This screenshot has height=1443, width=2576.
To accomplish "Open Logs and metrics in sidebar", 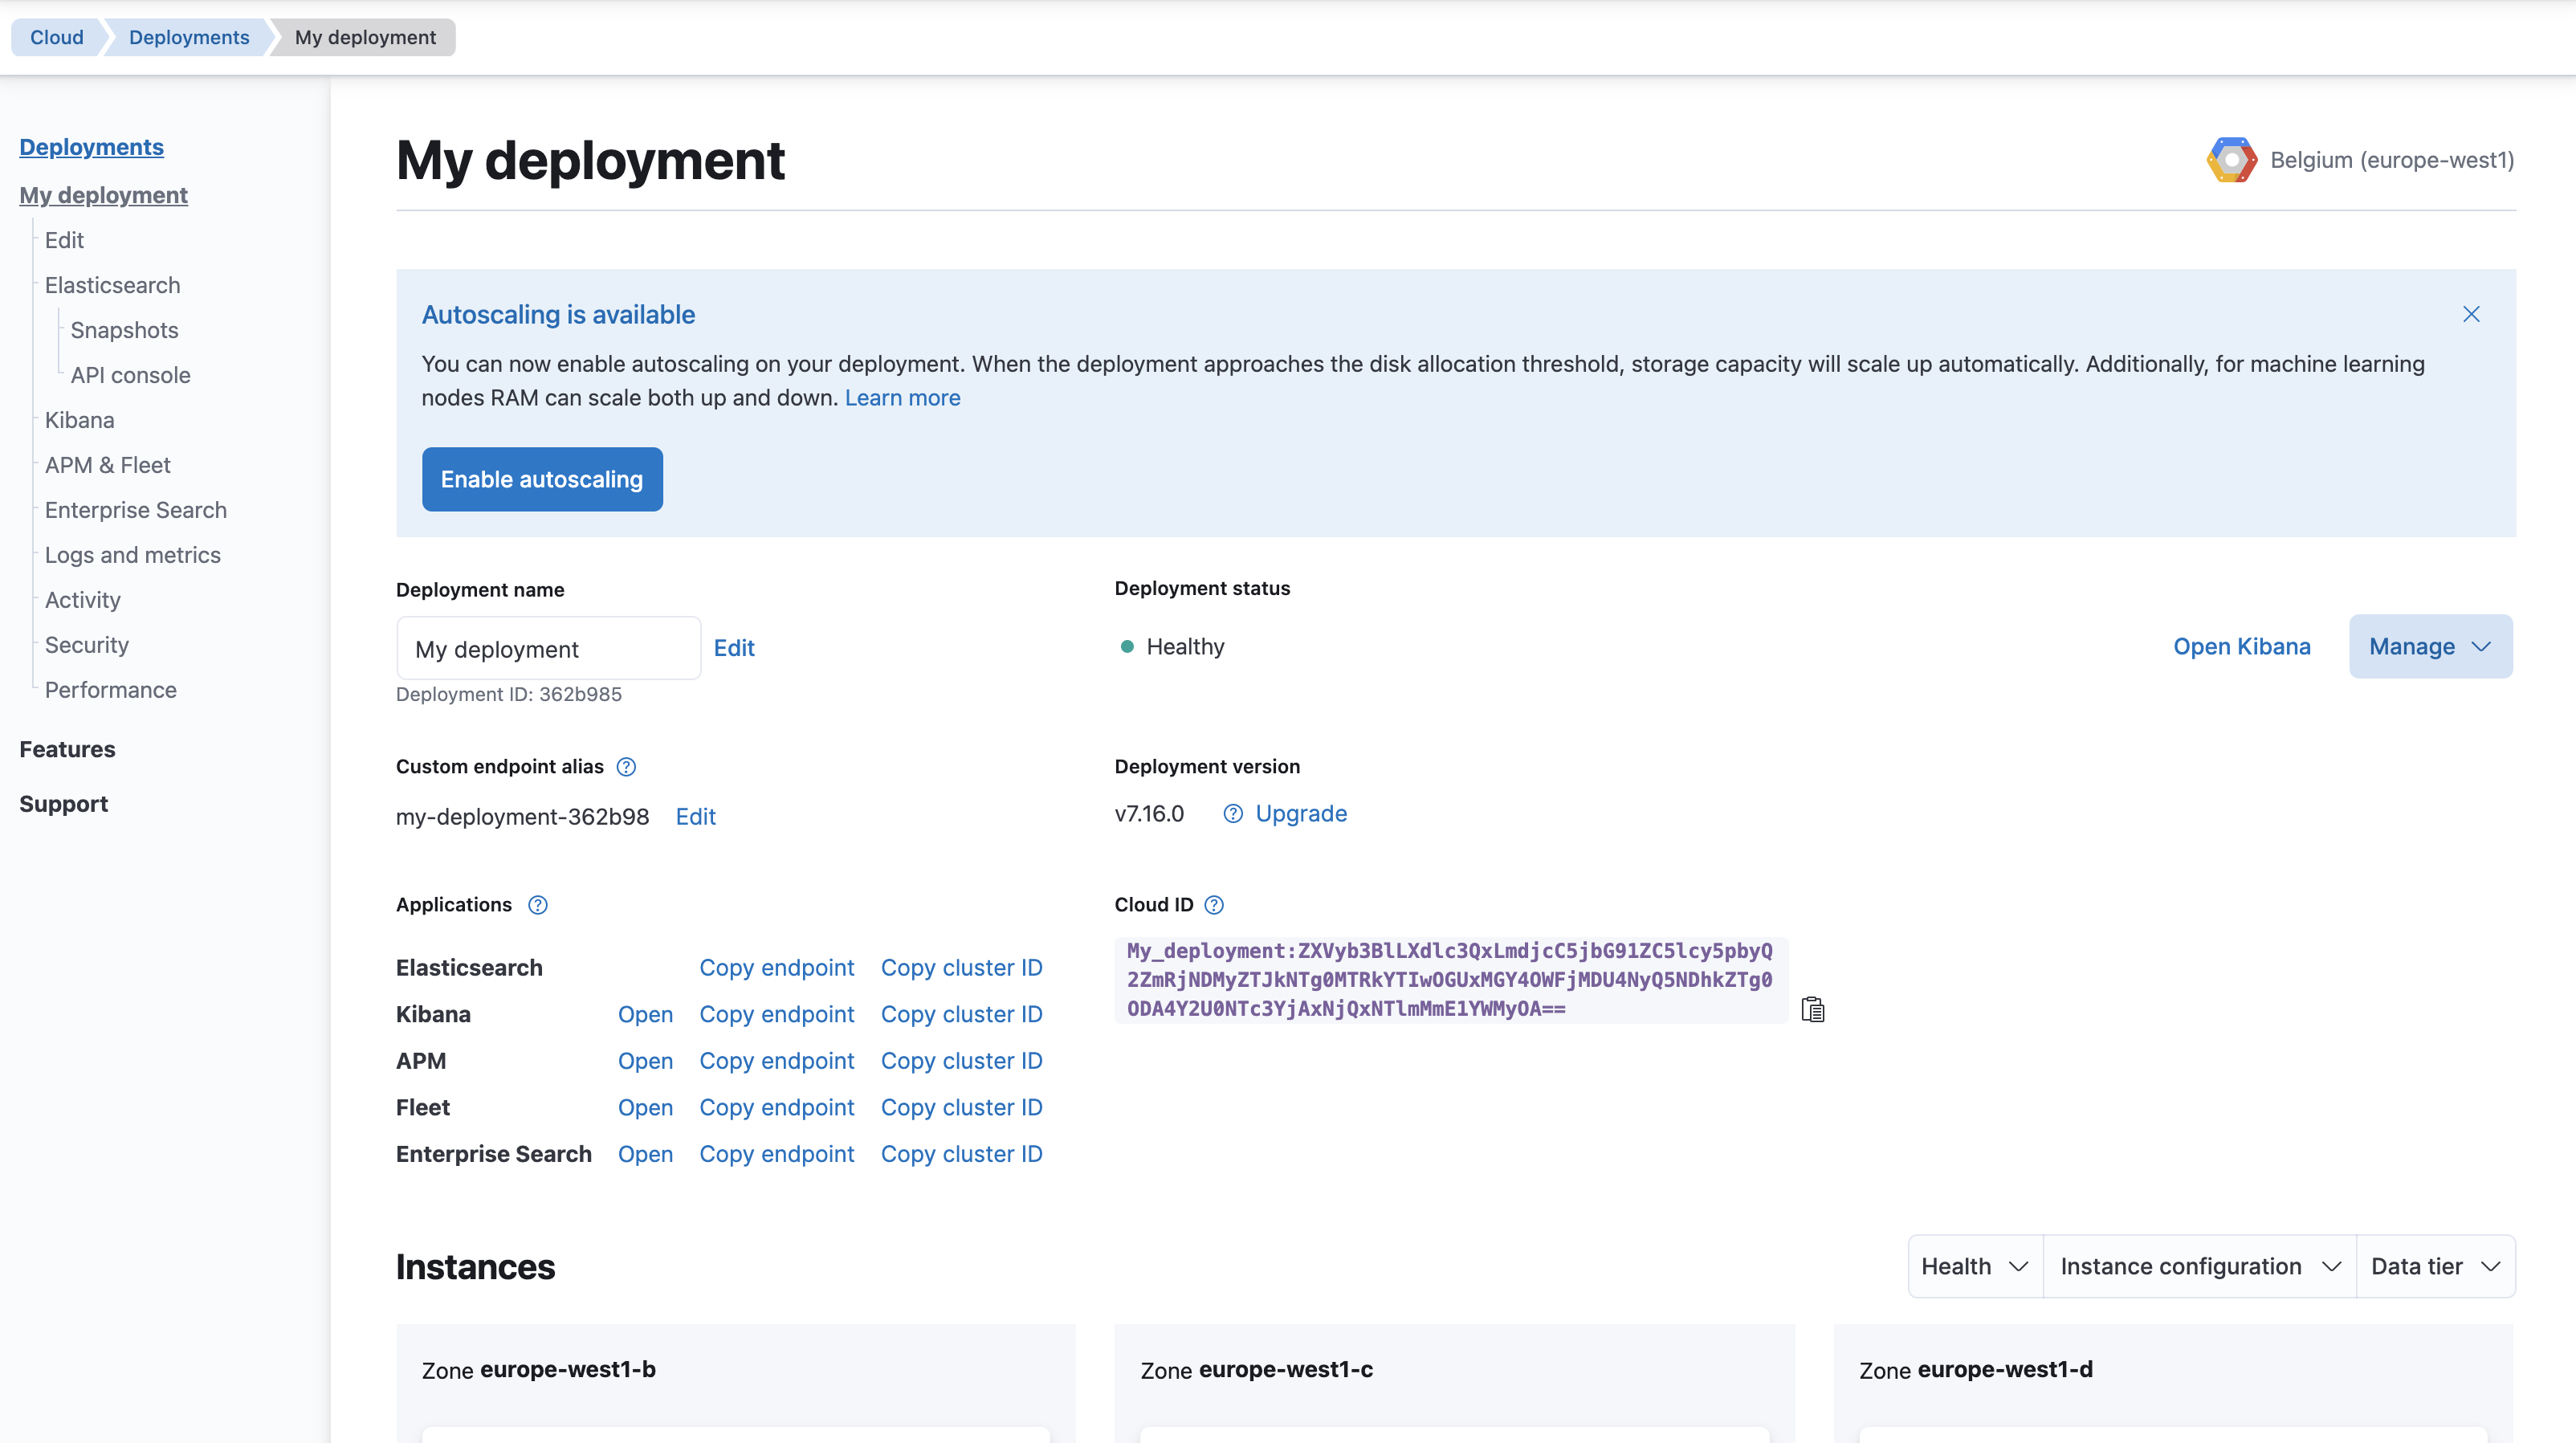I will 132,555.
